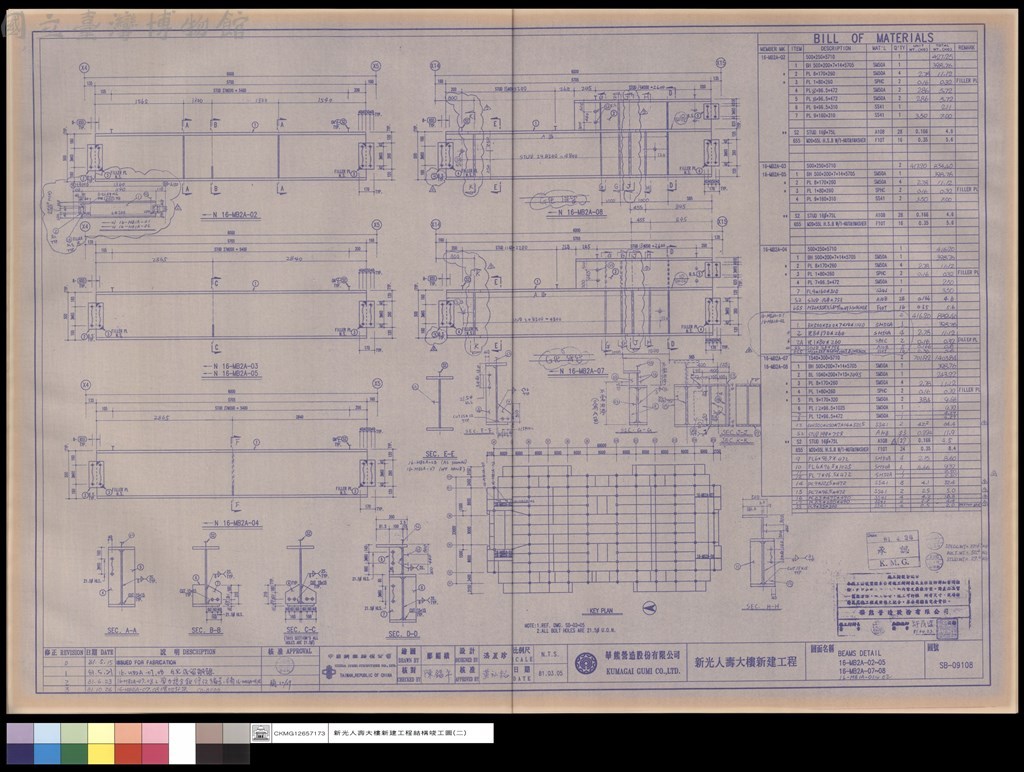The height and width of the screenshot is (772, 1024).
Task: Click the X14 grid bubble above beam 16-MB2A-08
Action: (436, 67)
